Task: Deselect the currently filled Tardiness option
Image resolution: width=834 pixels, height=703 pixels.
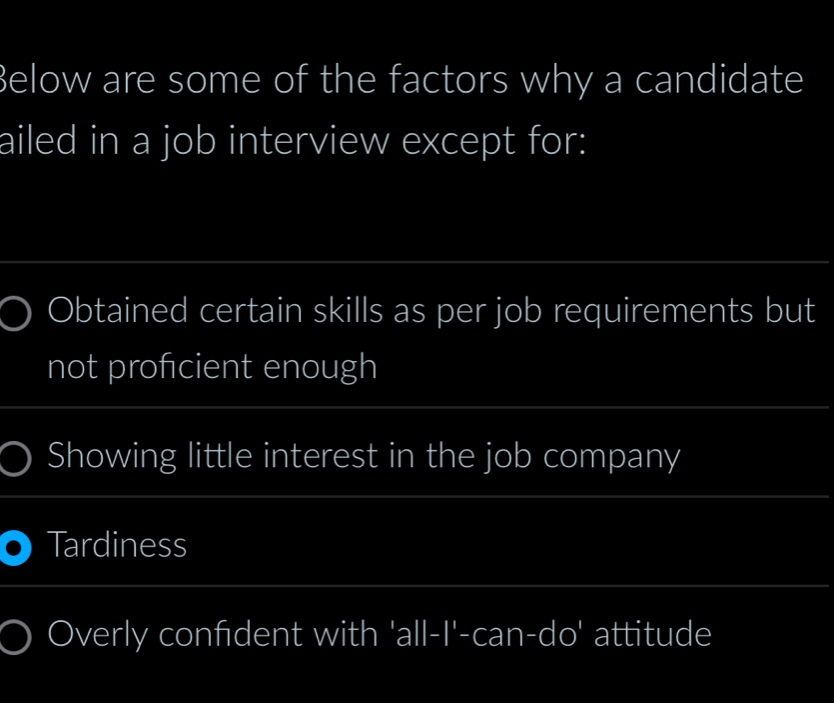Action: pos(13,545)
